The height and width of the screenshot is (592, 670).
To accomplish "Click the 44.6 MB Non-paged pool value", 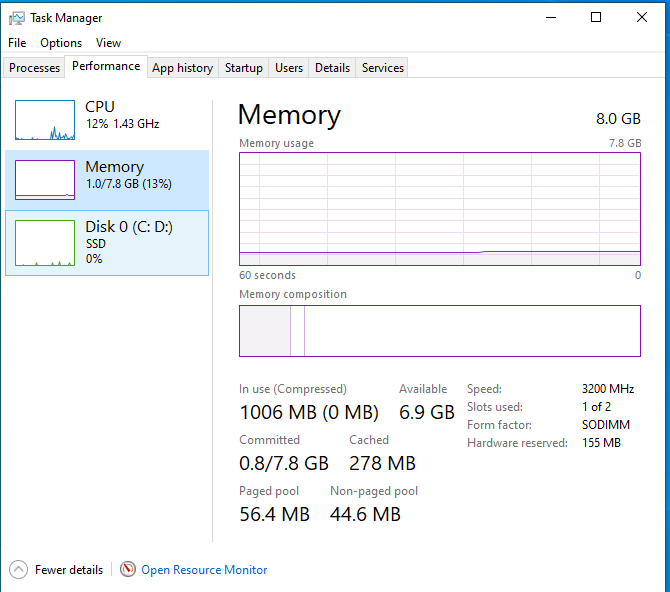I will tap(365, 514).
